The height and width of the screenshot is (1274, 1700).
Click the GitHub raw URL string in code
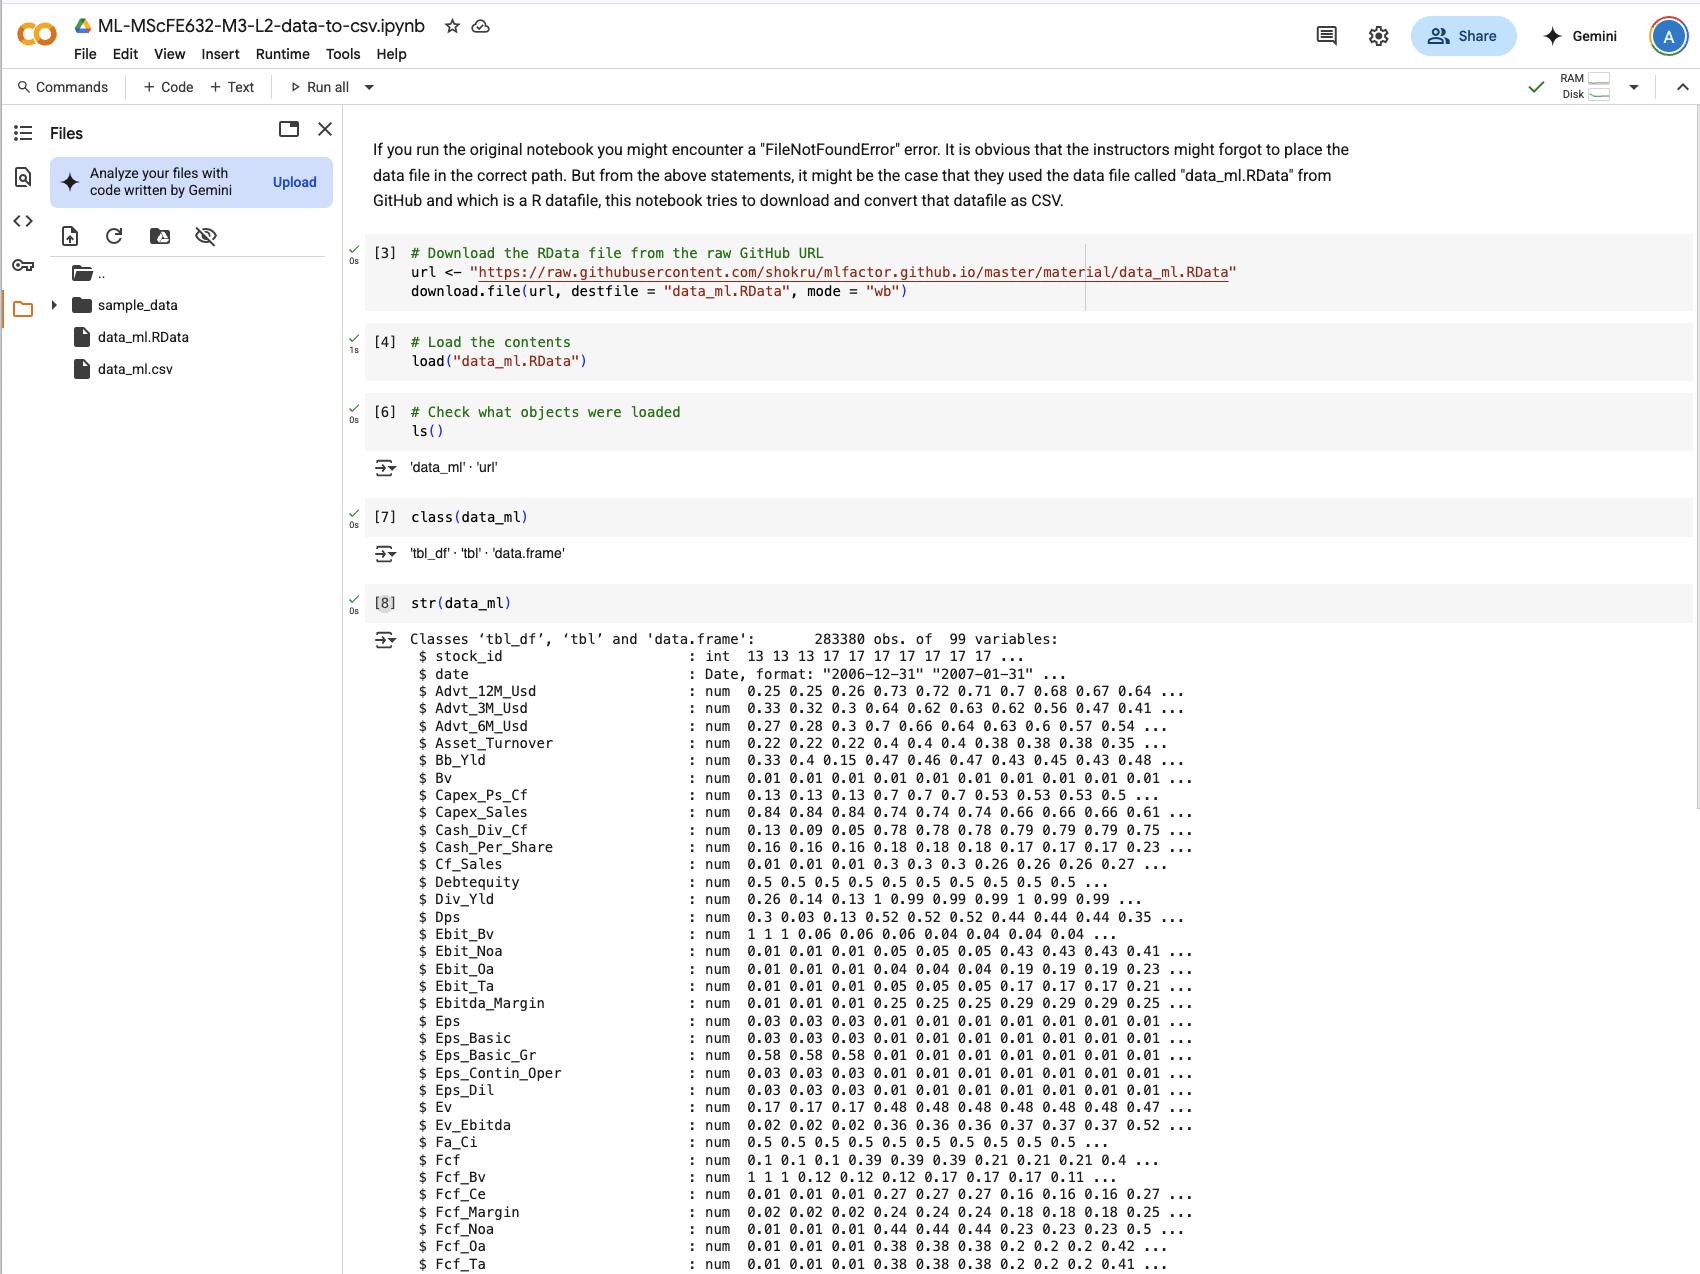click(x=853, y=272)
